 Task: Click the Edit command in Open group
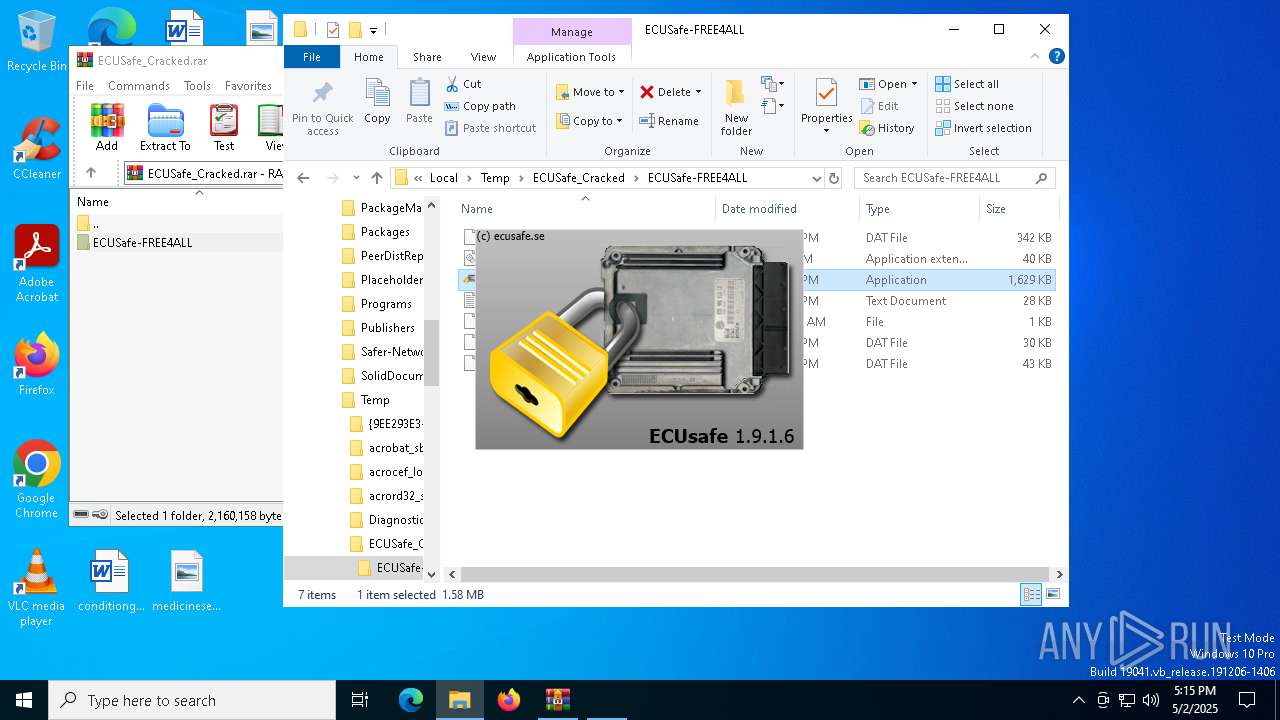tap(878, 106)
